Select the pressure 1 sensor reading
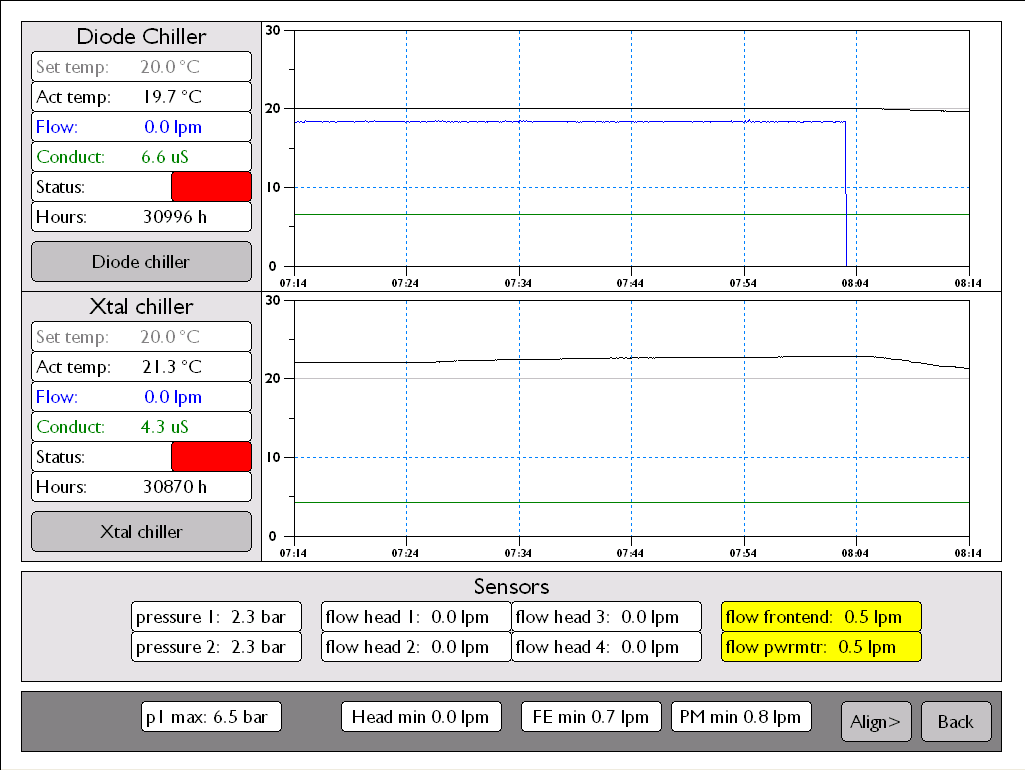Viewport: 1025px width, 770px height. click(x=216, y=617)
